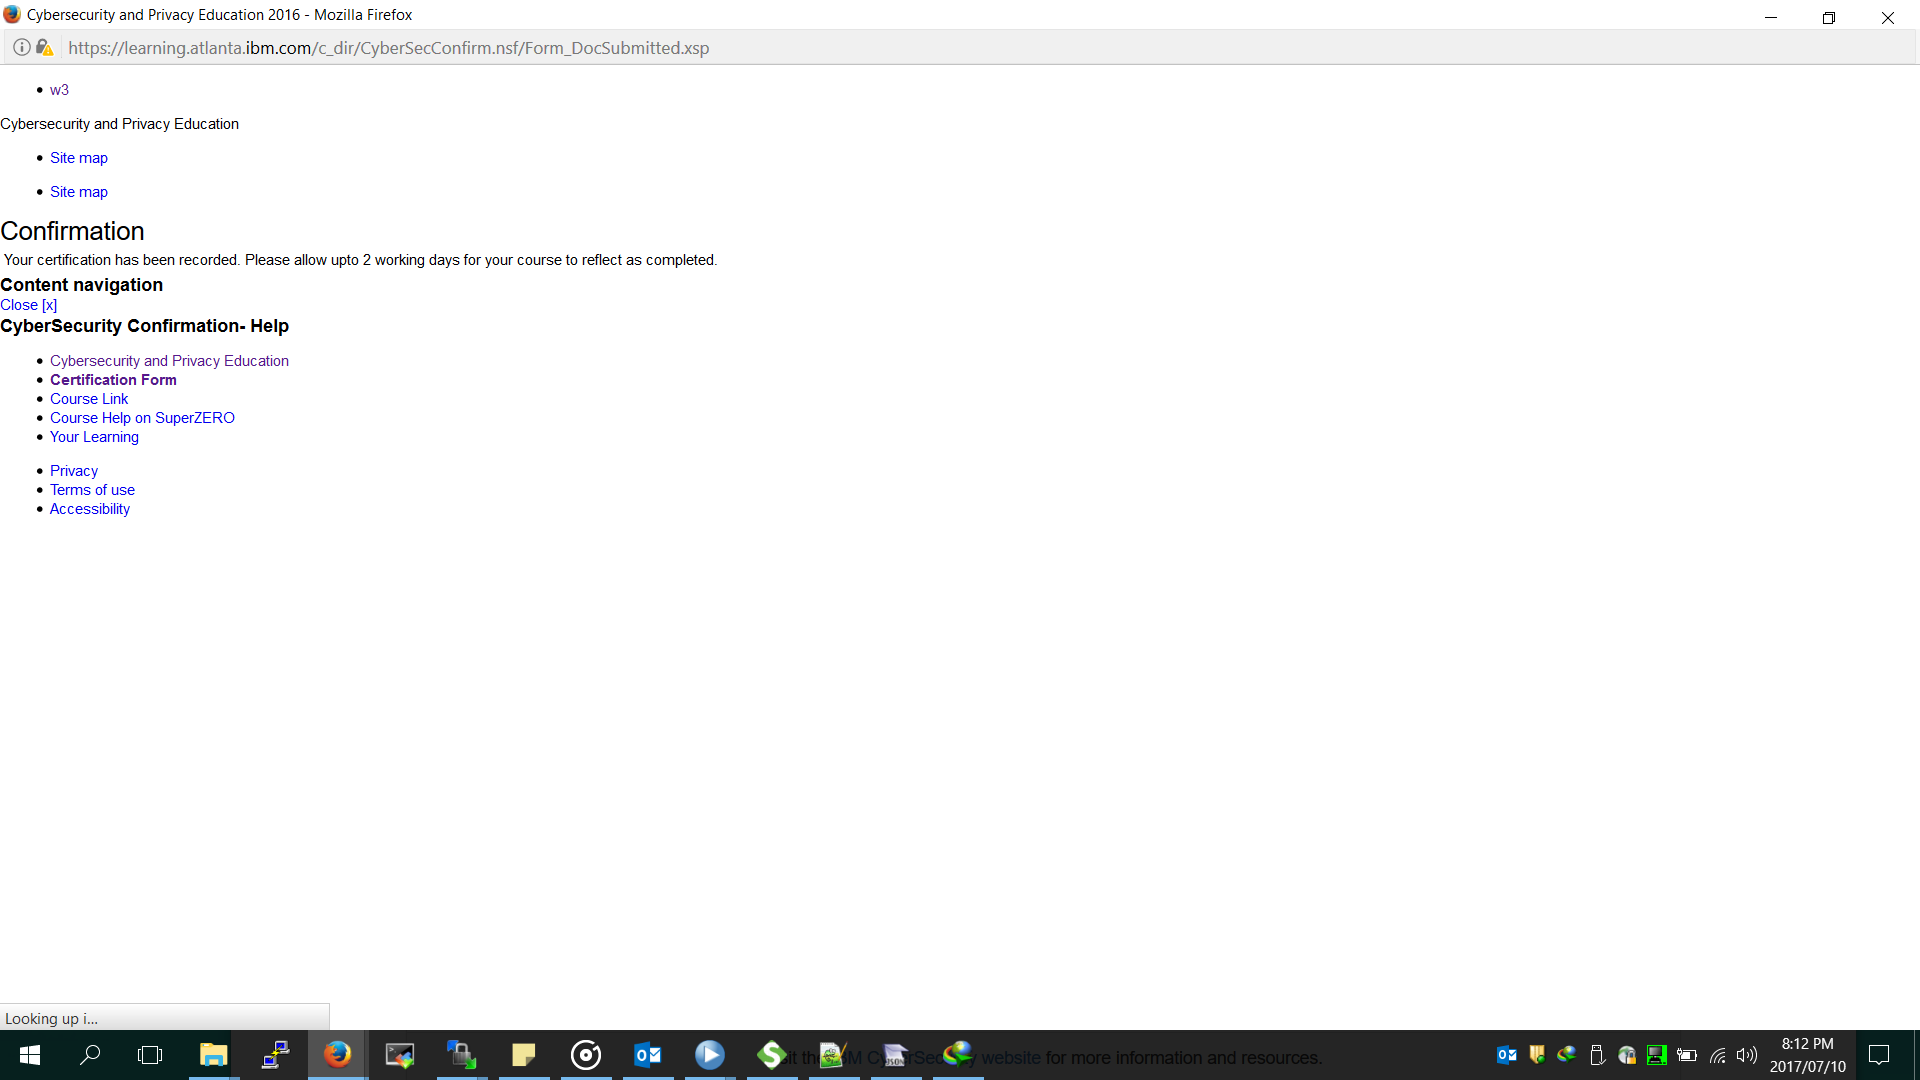Open the Windows Start menu
The width and height of the screenshot is (1920, 1080).
click(30, 1055)
